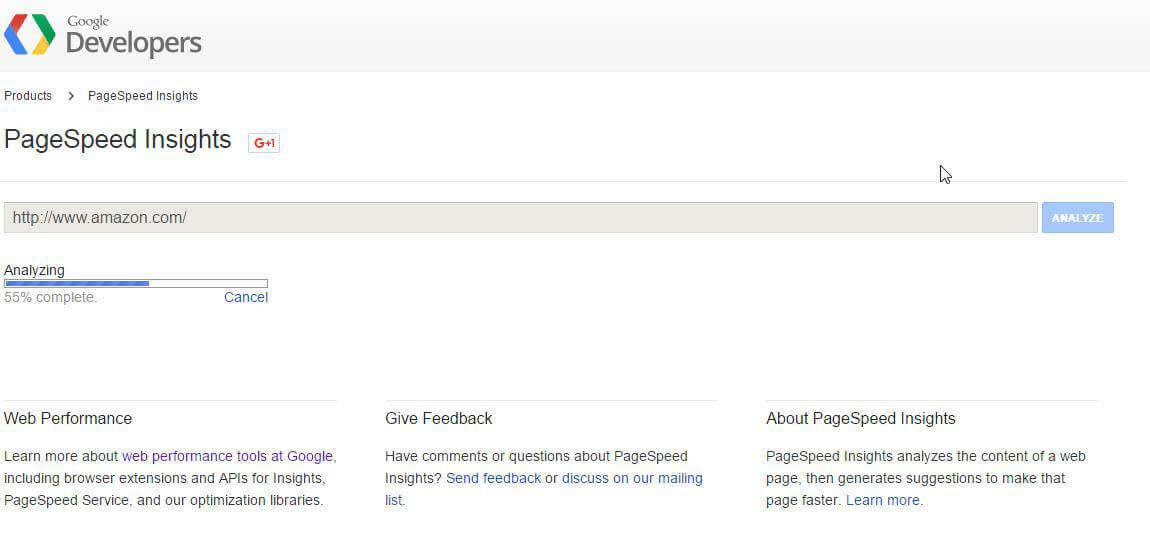1150x538 pixels.
Task: Click the Give Feedback section heading
Action: (x=439, y=419)
